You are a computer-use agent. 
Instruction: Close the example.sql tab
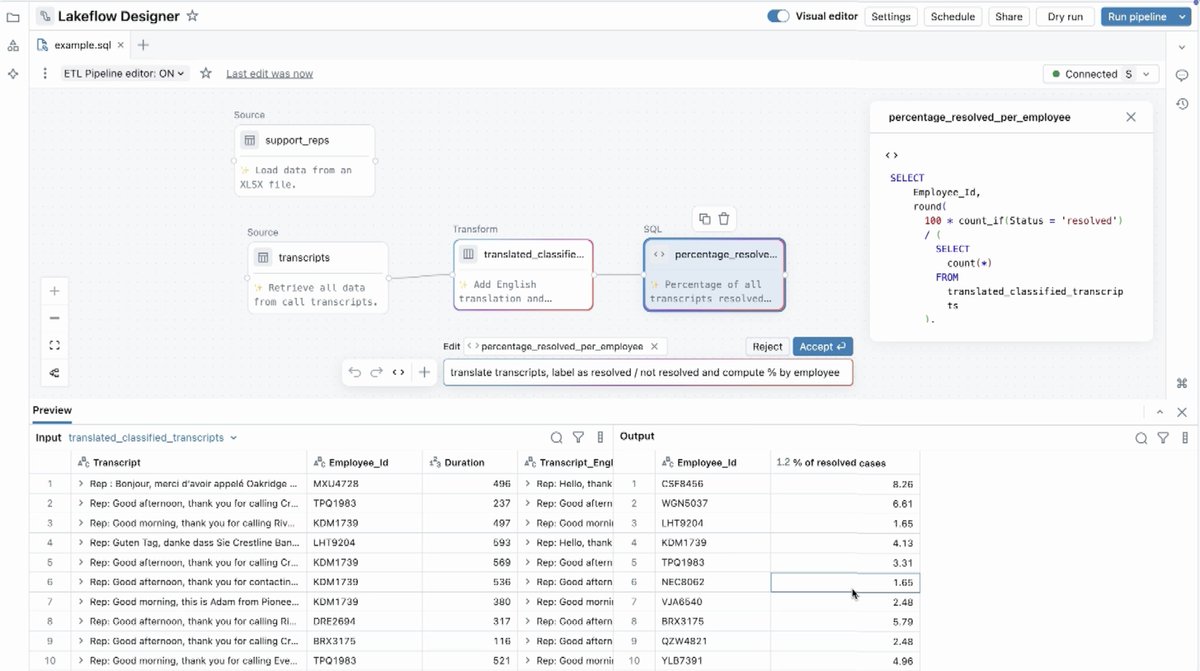[121, 45]
